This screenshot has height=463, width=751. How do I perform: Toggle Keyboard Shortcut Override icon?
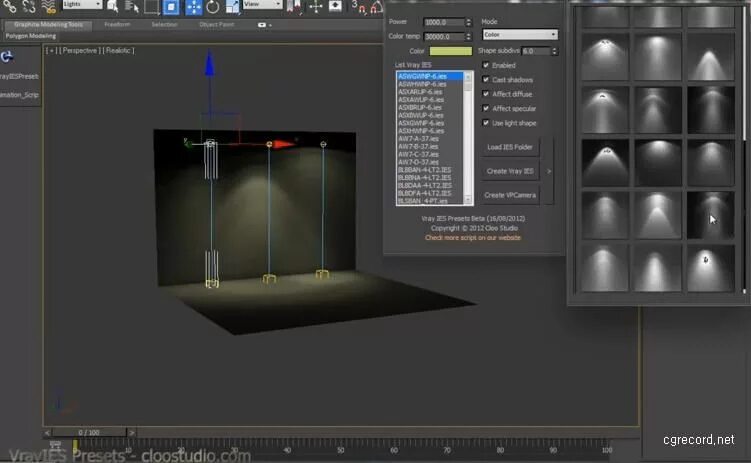(335, 6)
